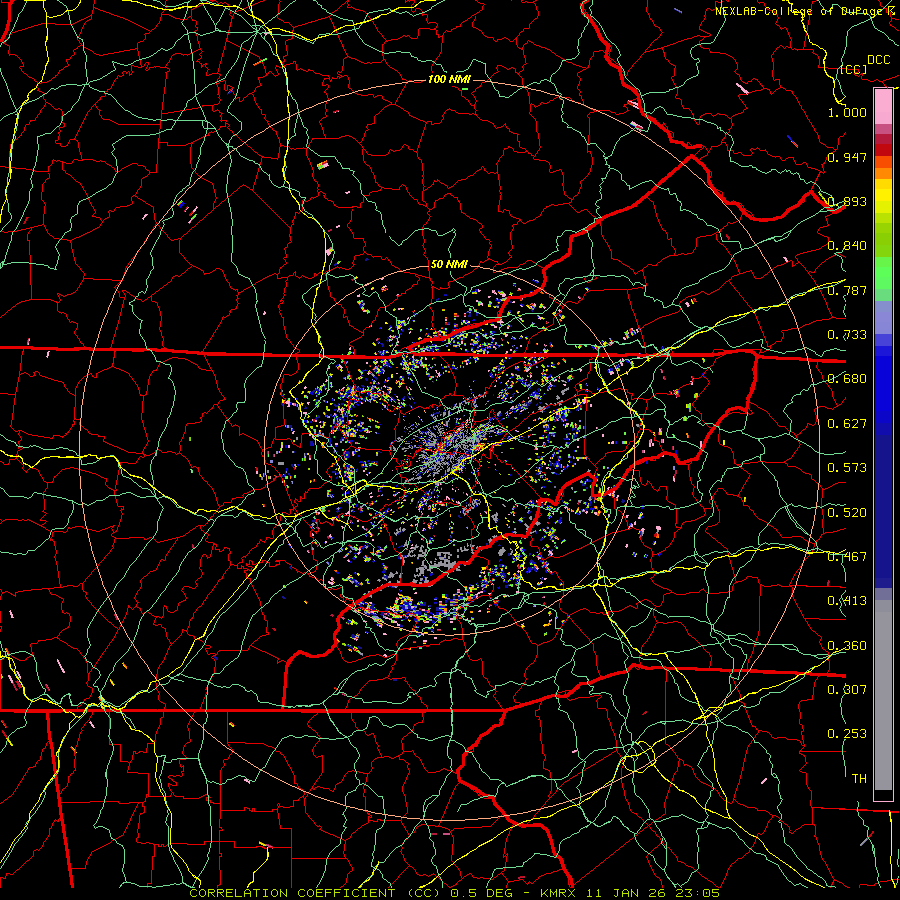Select the 0.520 scale value
Screen dimensions: 900x900
pos(847,513)
